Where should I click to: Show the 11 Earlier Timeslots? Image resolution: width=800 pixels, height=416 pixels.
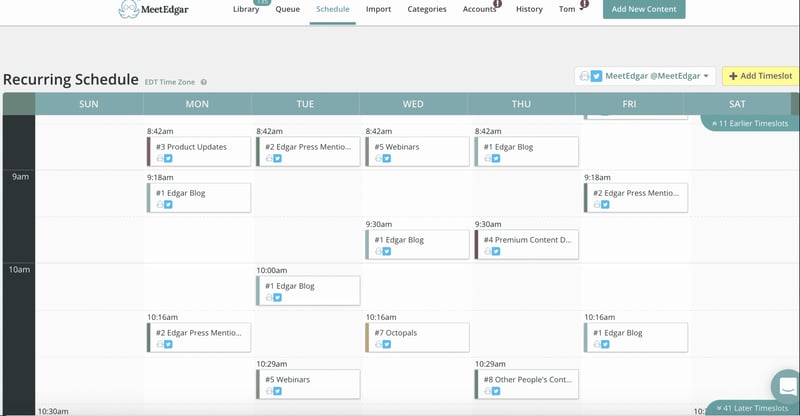pos(750,124)
